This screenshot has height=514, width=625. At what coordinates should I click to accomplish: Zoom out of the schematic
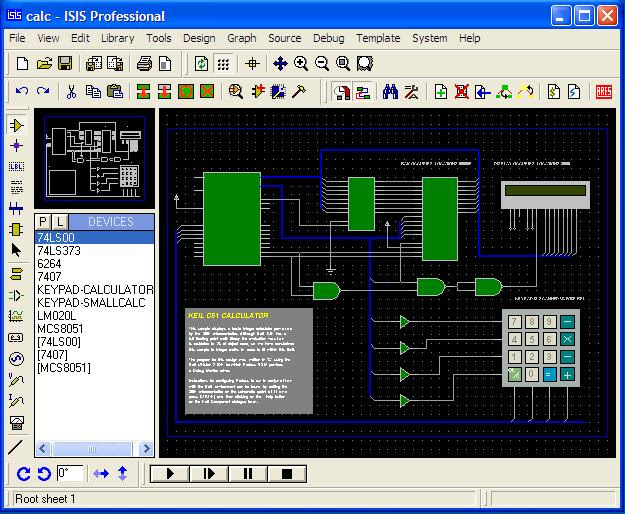pos(322,64)
